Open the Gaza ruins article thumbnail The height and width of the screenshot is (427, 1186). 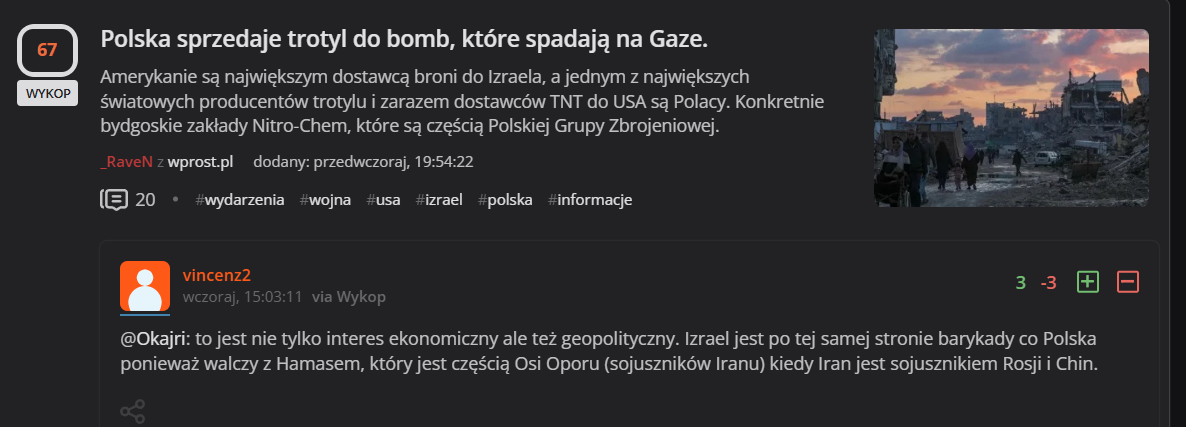tap(1011, 117)
